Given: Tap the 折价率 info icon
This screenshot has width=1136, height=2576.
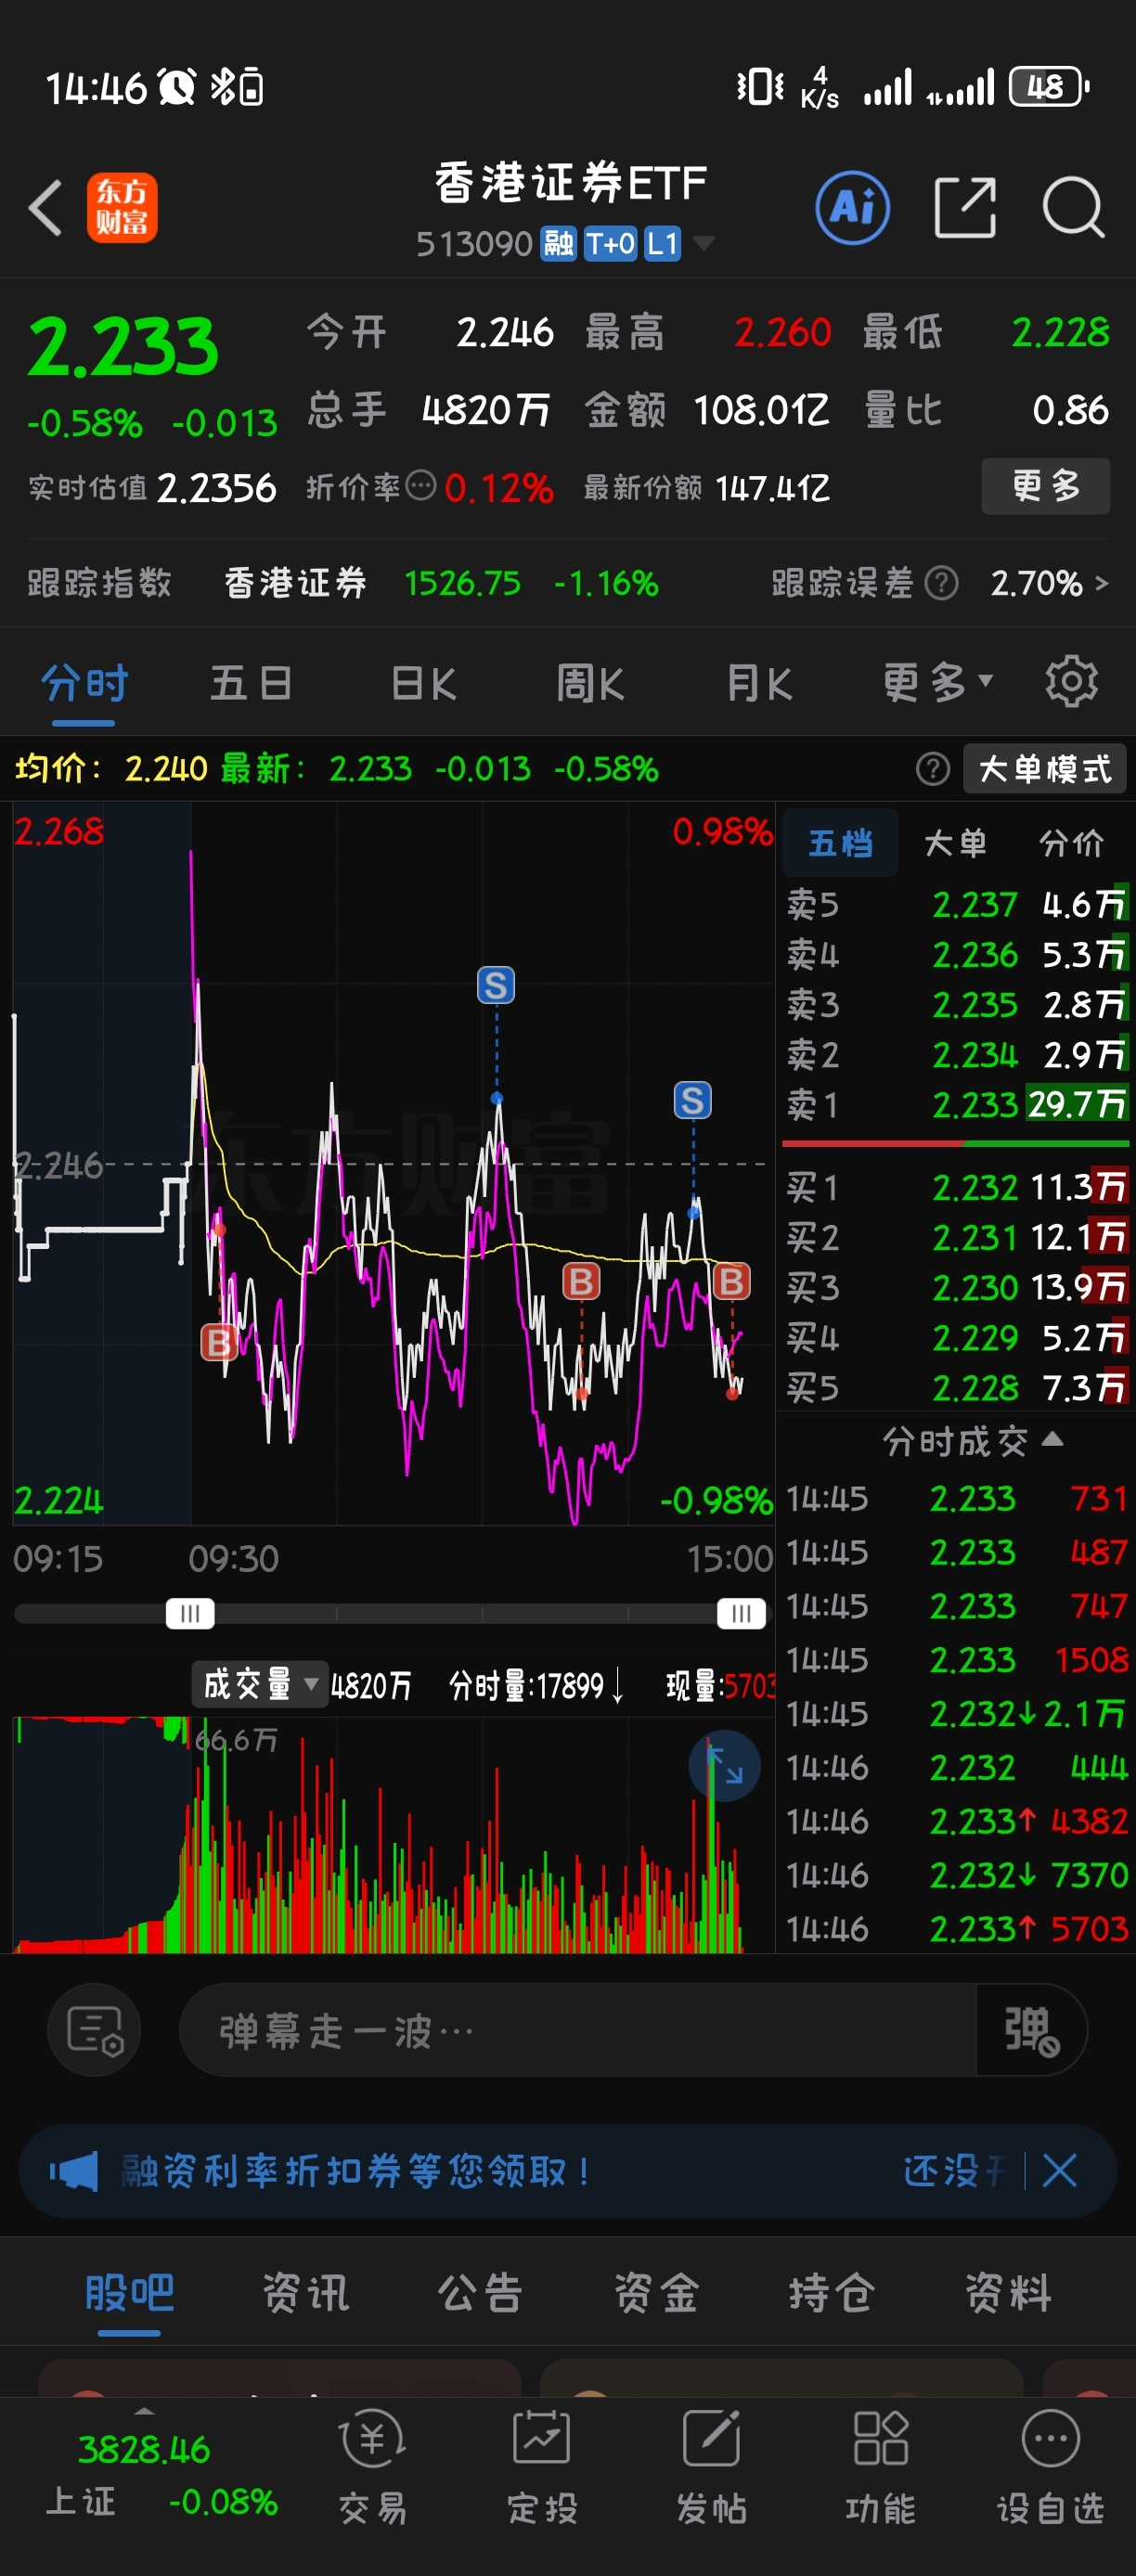Looking at the screenshot, I should pos(421,487).
